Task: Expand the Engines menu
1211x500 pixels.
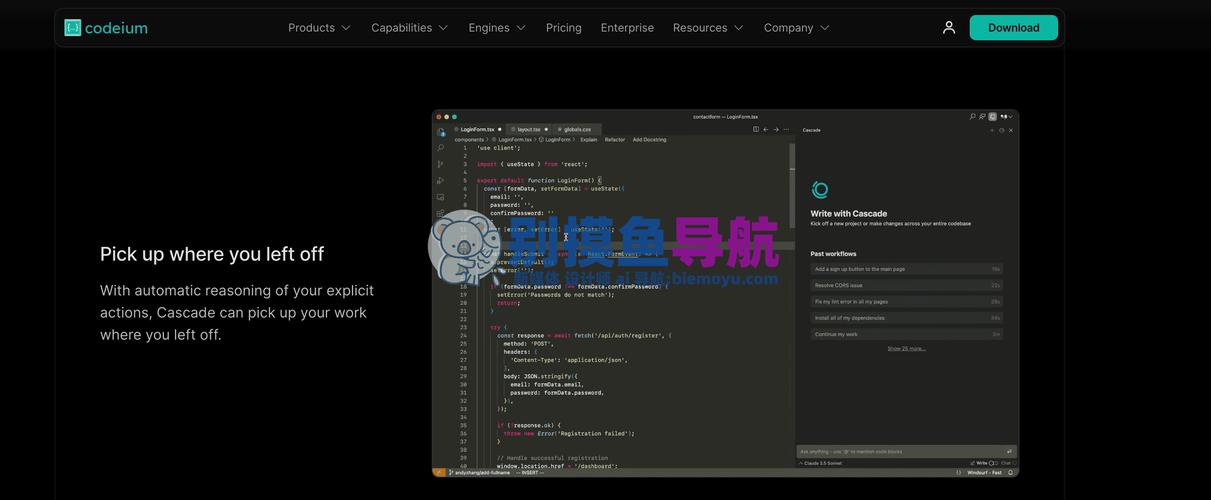Action: click(497, 28)
